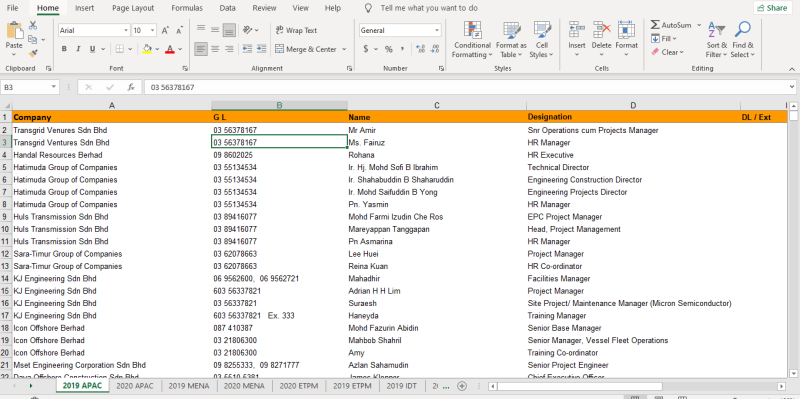800x399 pixels.
Task: Open the Name Box dropdown arrow
Action: pos(54,88)
